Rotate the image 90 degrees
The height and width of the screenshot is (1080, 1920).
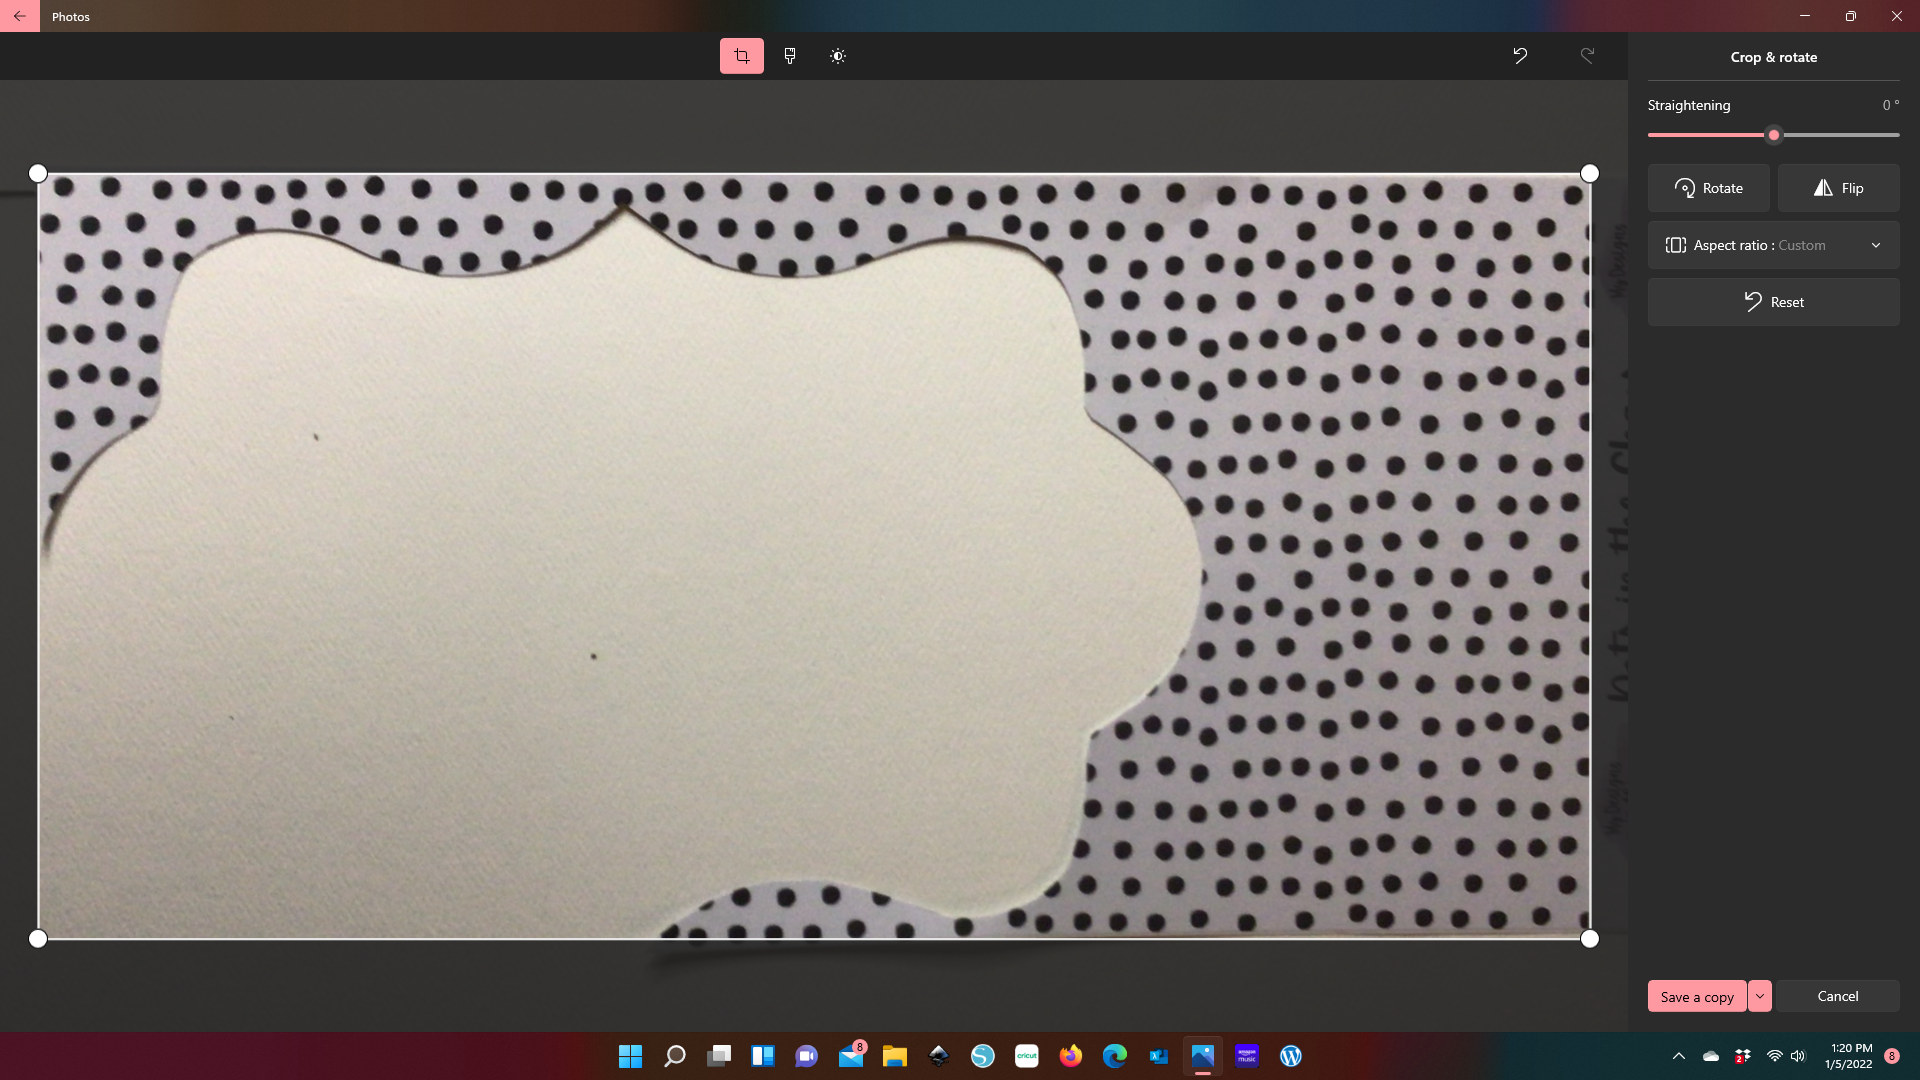1708,188
